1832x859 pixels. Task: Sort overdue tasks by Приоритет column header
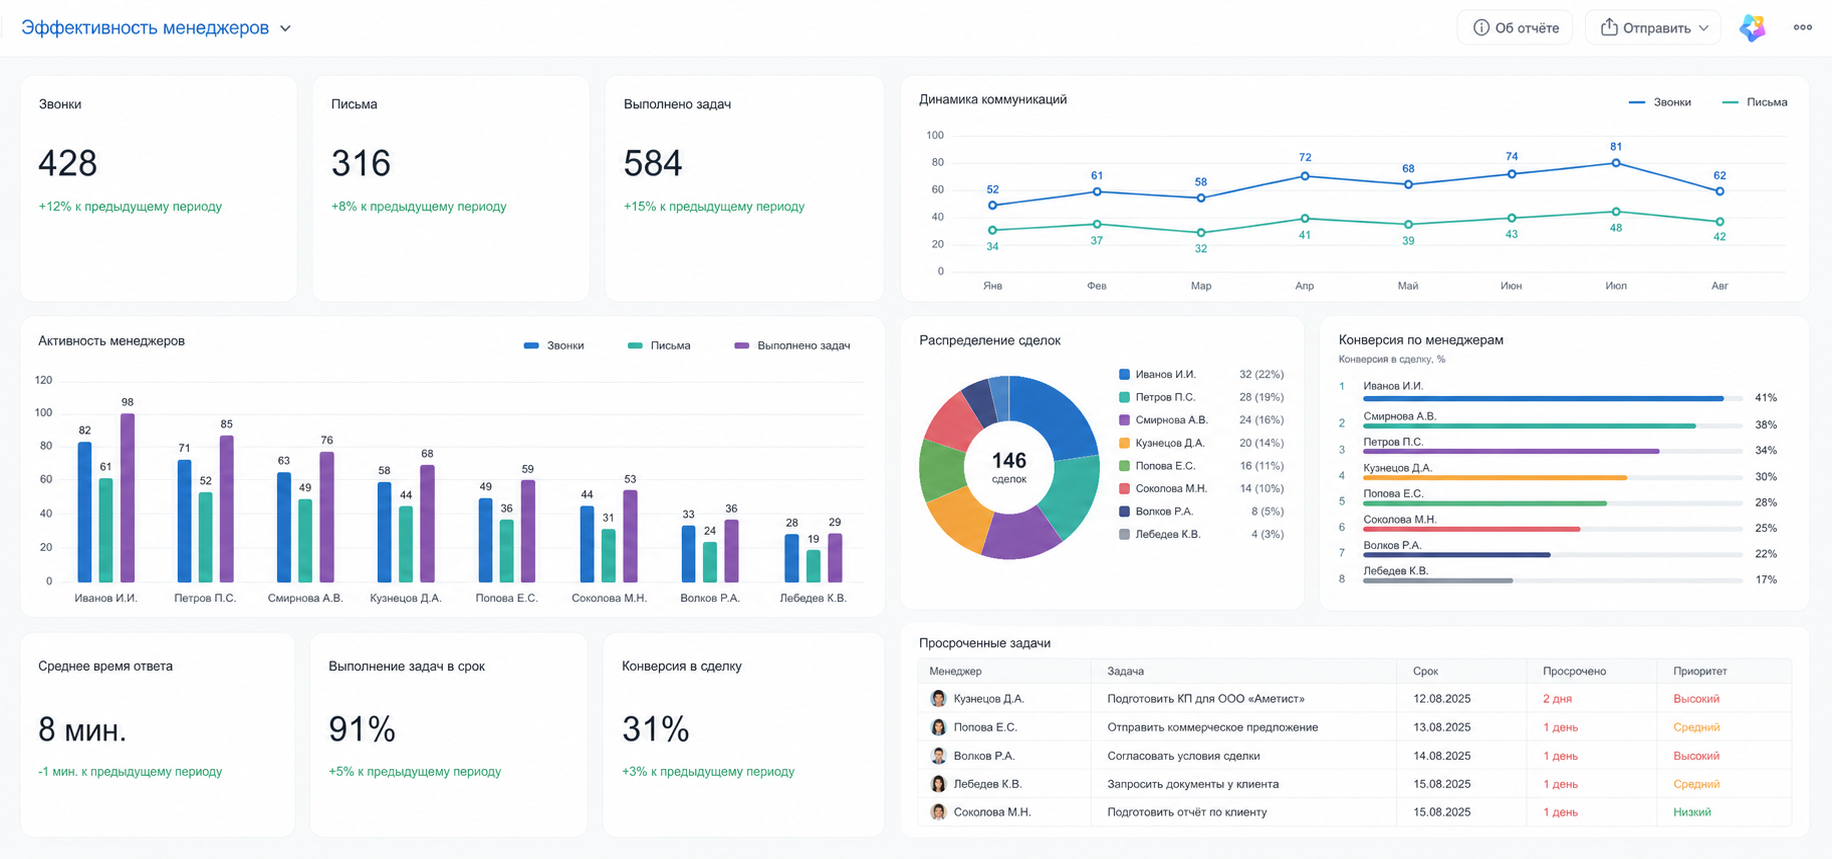point(1700,671)
